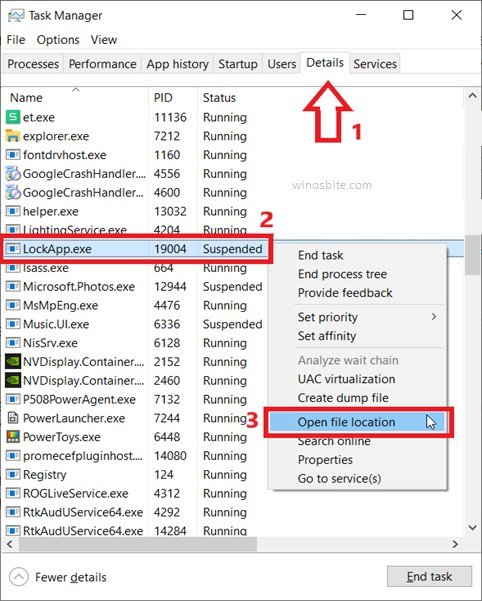Click the P508PowerAgent.exe process icon
This screenshot has height=601, width=482.
[x=13, y=399]
